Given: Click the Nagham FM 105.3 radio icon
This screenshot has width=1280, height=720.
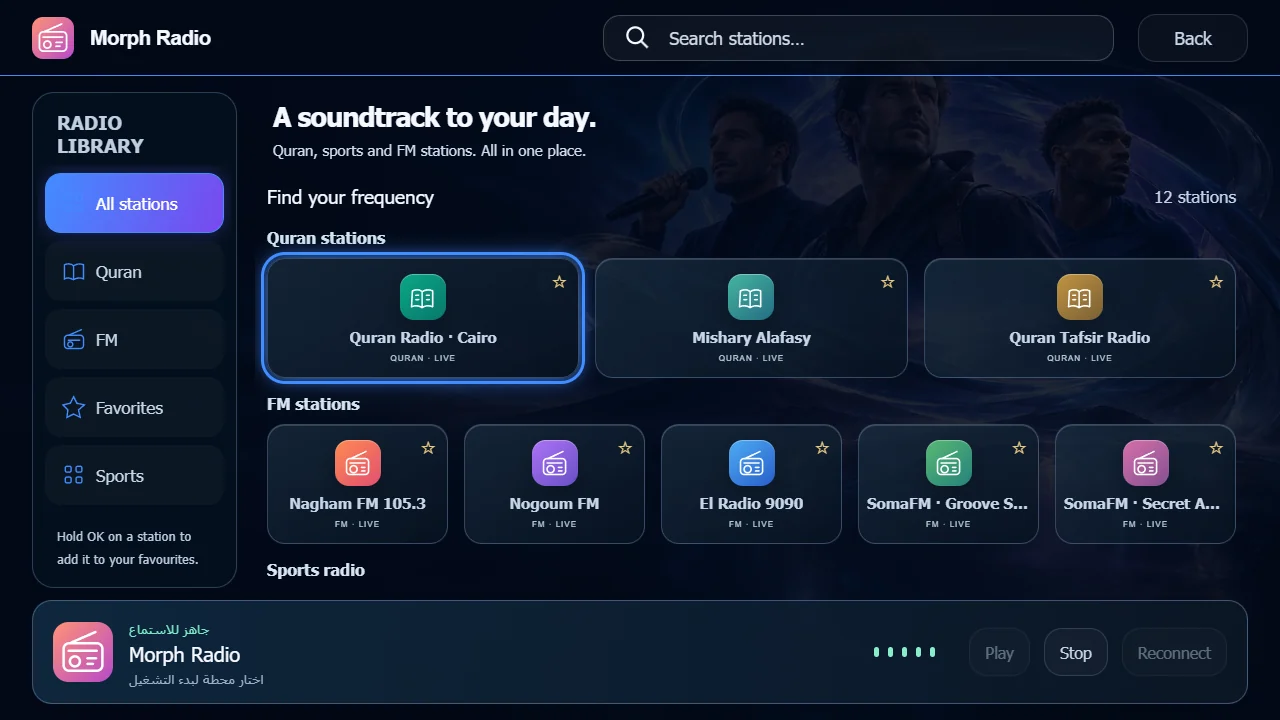Looking at the screenshot, I should [358, 463].
